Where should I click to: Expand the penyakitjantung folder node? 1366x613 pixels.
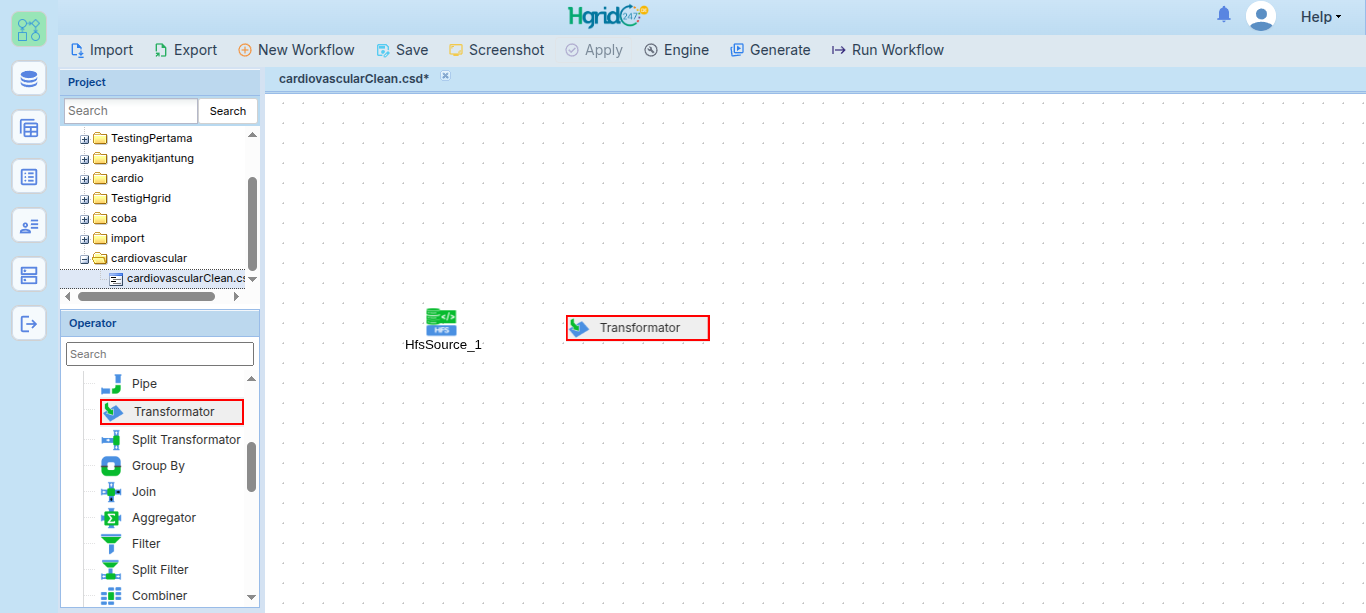pos(85,159)
